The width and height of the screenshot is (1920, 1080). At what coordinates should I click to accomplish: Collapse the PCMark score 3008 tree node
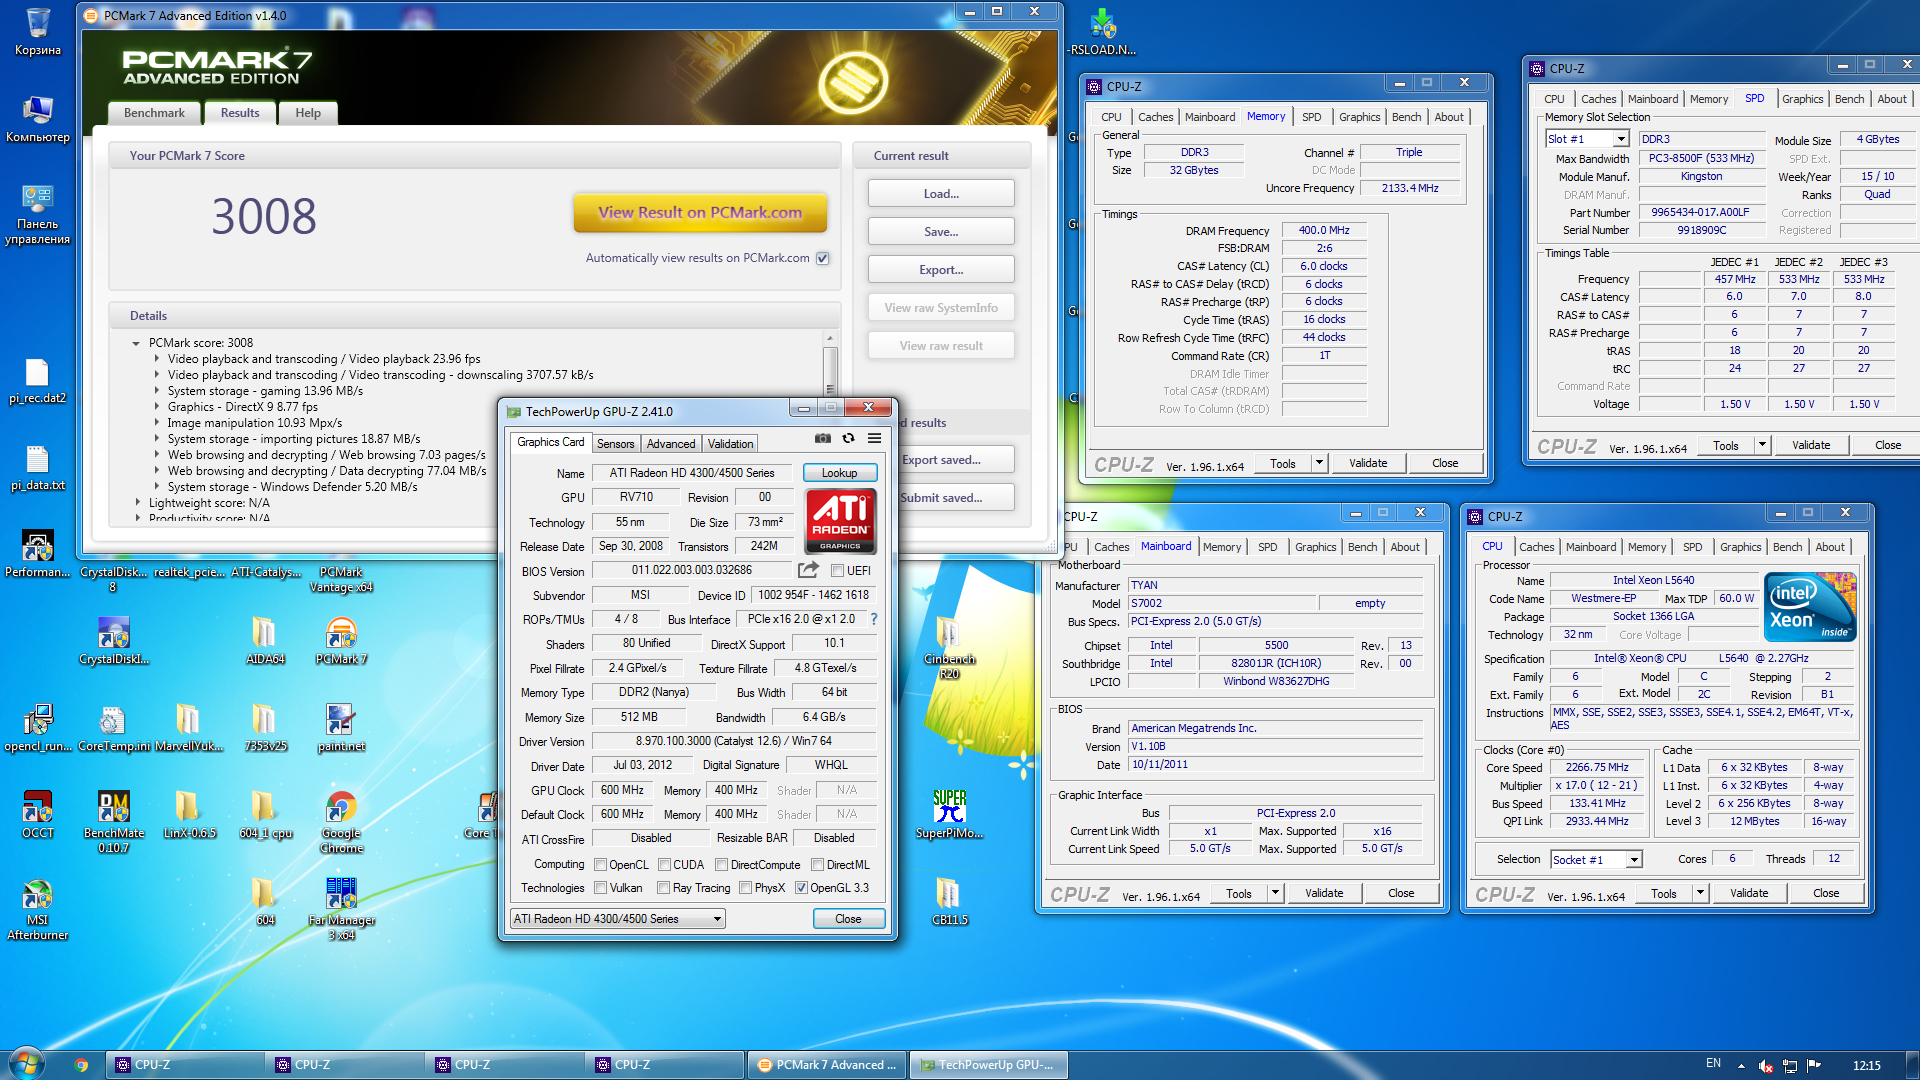coord(136,343)
